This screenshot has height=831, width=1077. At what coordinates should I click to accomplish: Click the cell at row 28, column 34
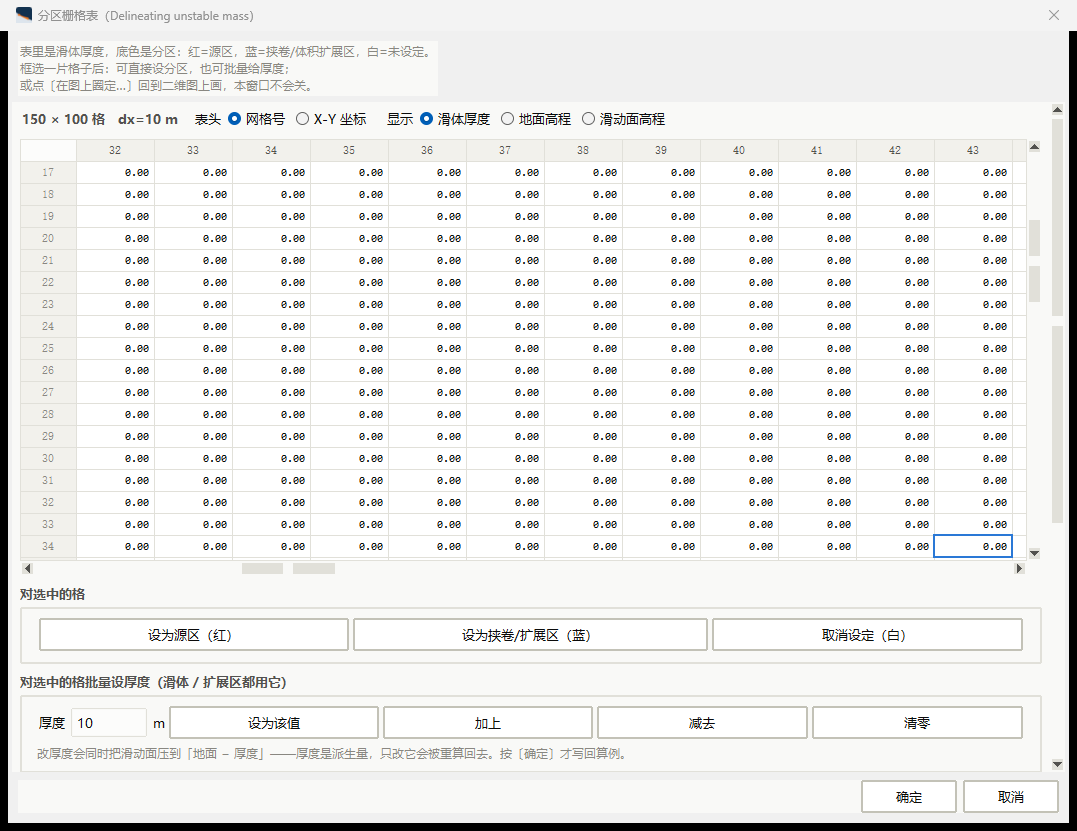coord(271,414)
